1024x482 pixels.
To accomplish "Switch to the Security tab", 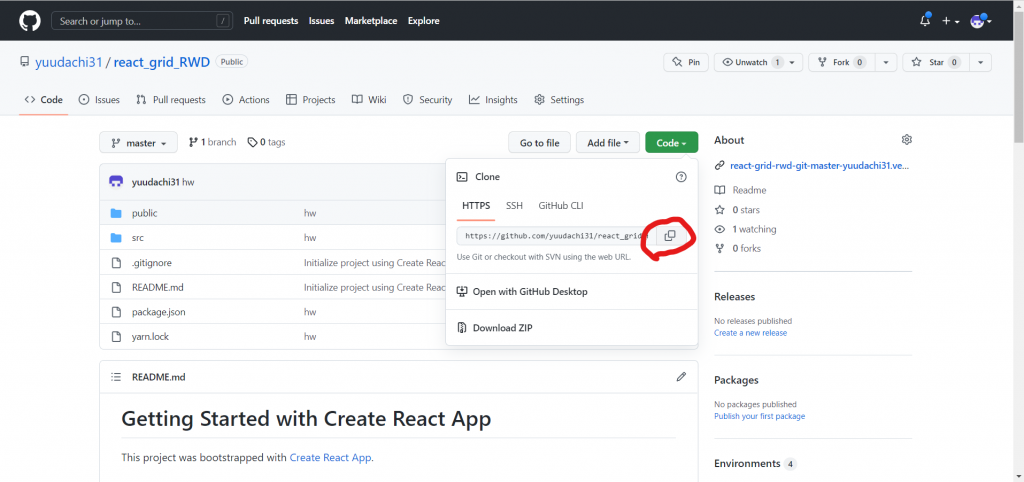I will [x=427, y=100].
